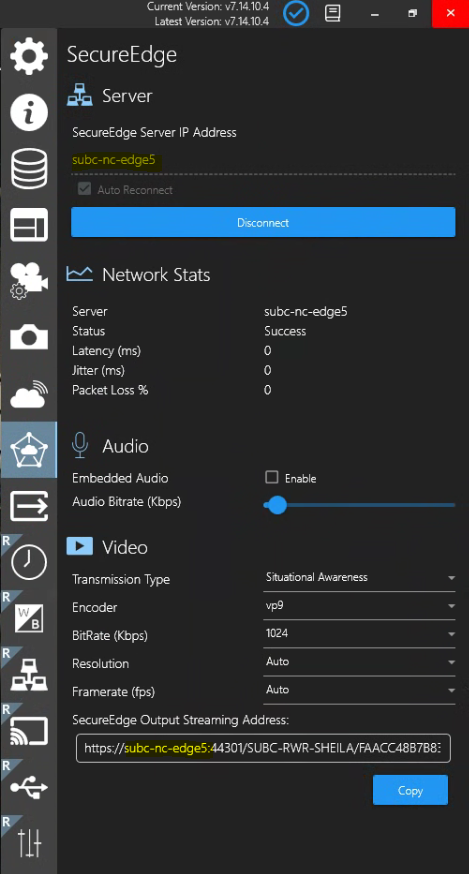Open the info sidebar icon
This screenshot has height=874, width=469.
29,113
